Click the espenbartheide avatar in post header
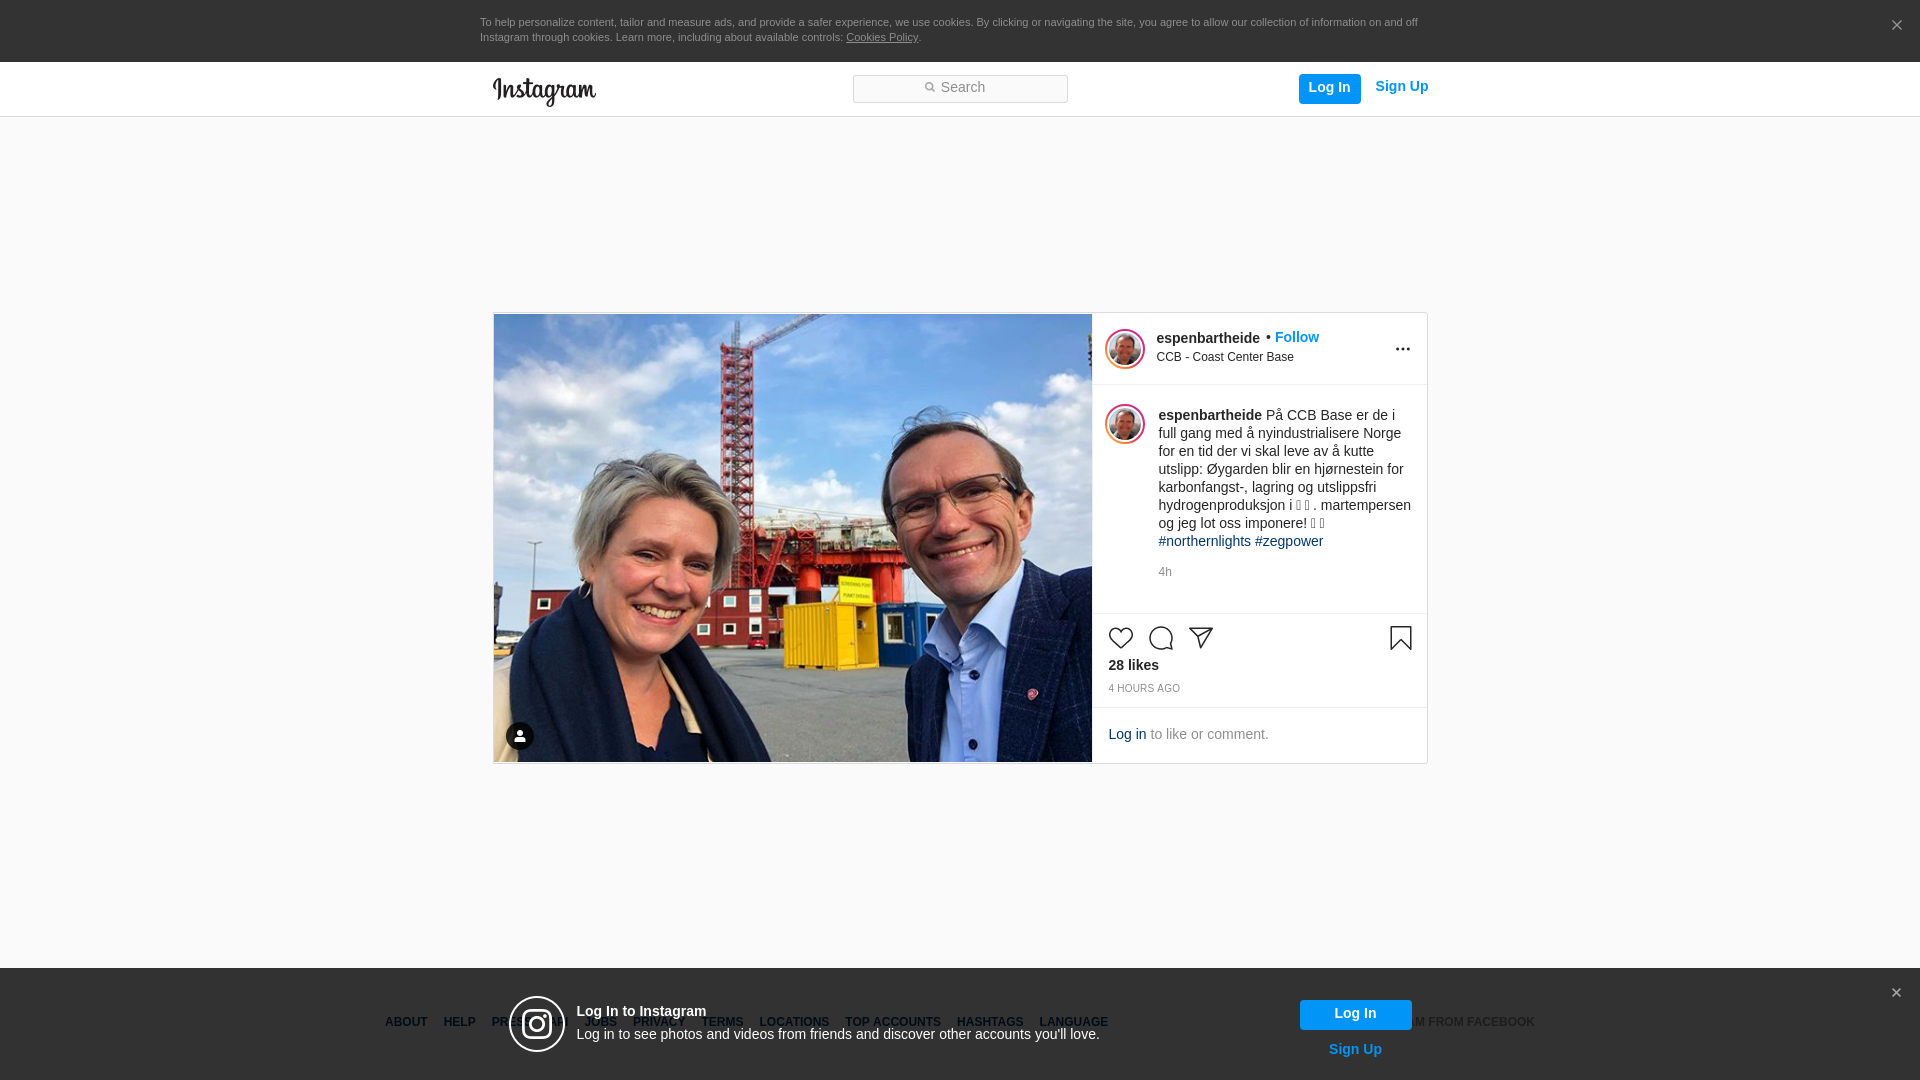Viewport: 1920px width, 1080px height. pos(1124,349)
